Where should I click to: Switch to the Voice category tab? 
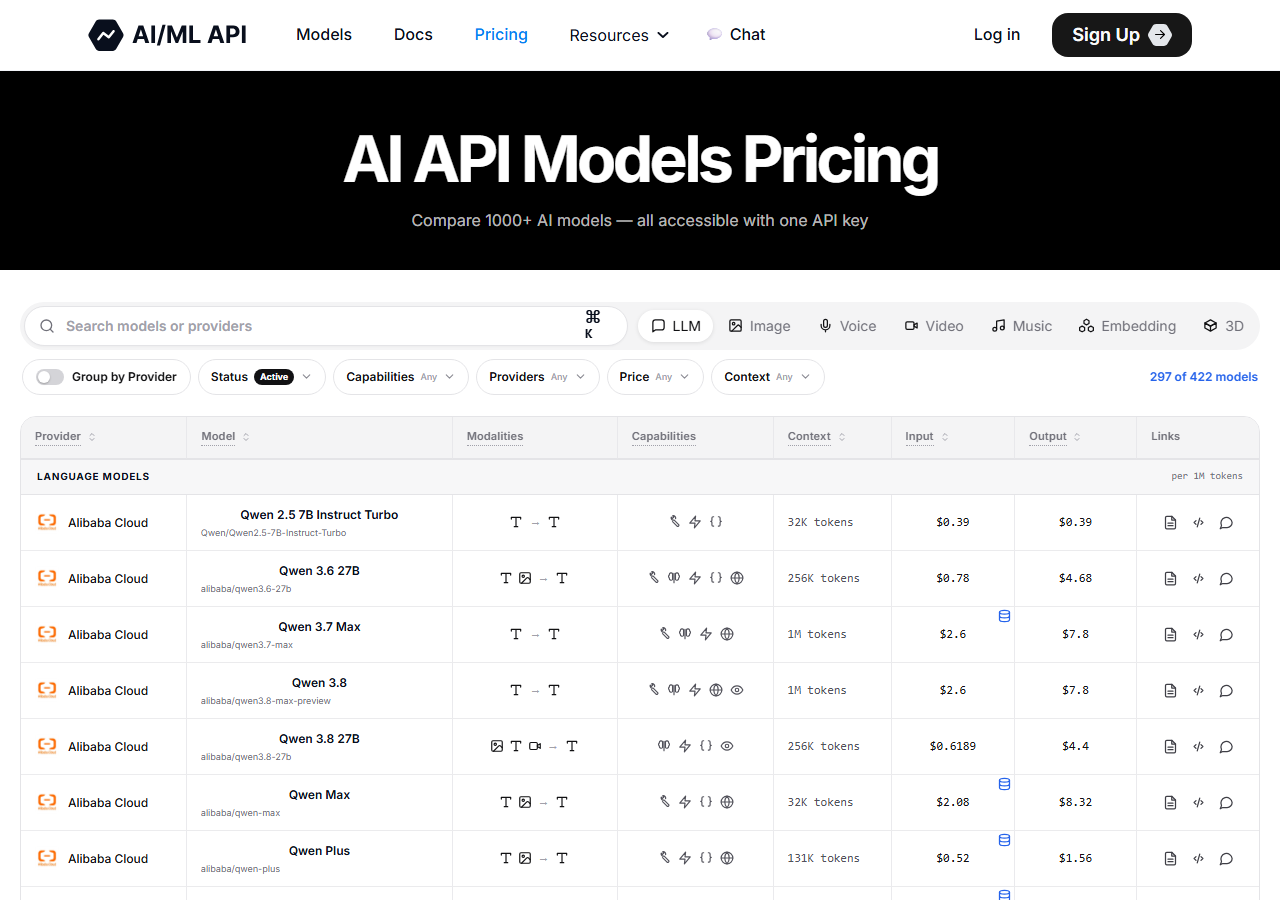pos(848,326)
